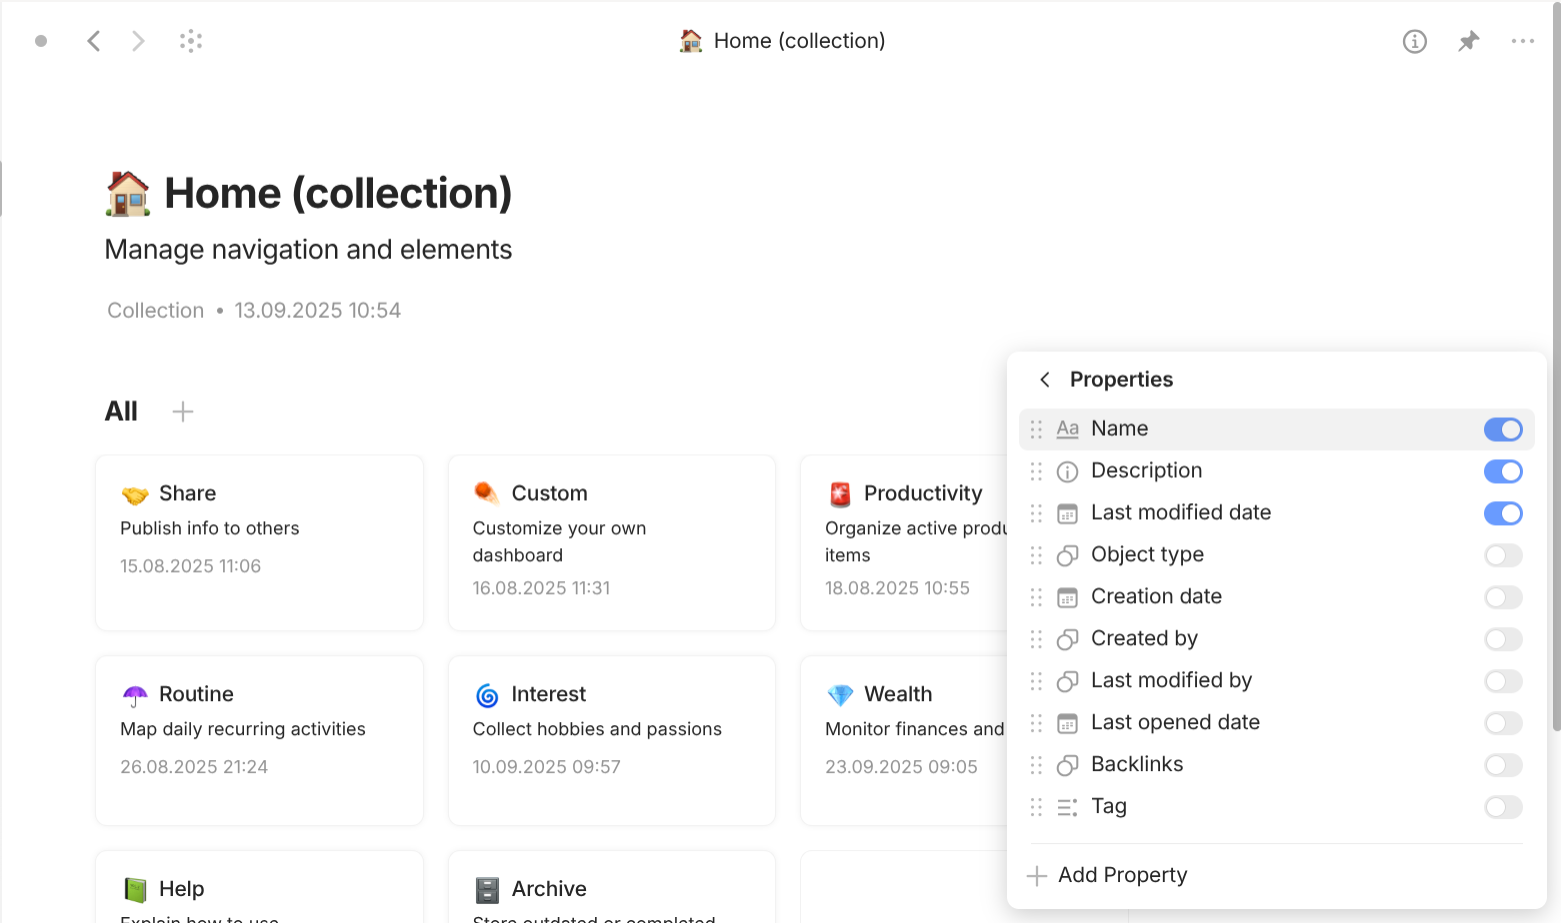Enable the Backlinks property toggle
The image size is (1561, 923).
point(1502,765)
